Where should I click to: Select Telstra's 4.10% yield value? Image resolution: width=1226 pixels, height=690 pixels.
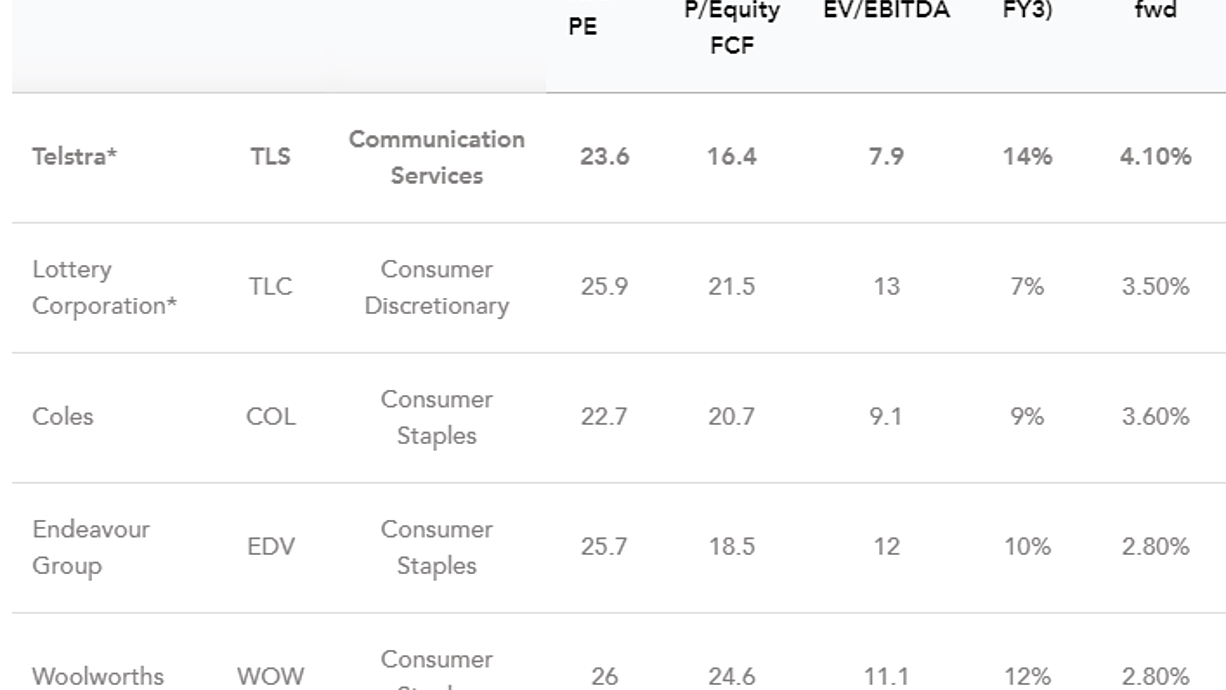(1156, 157)
